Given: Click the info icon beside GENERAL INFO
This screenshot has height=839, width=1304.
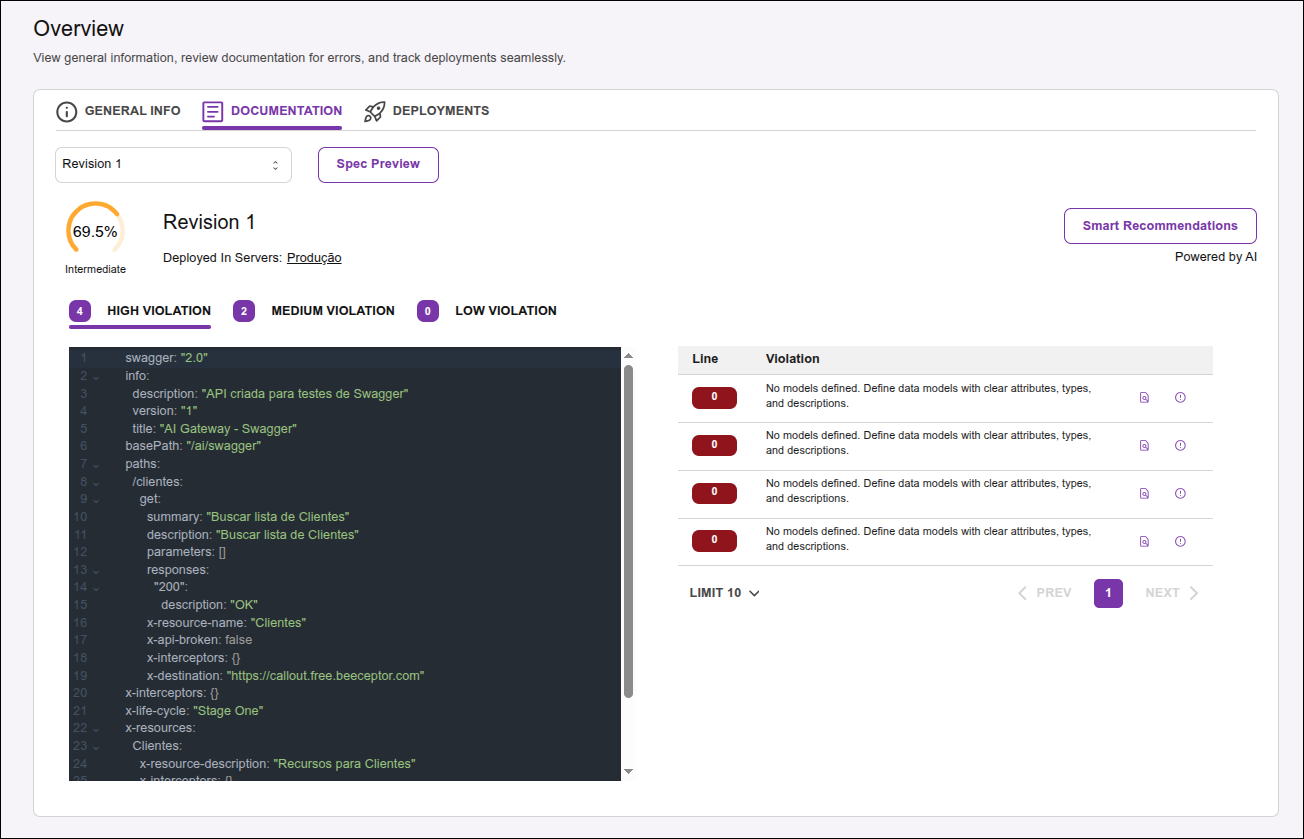Looking at the screenshot, I should pyautogui.click(x=66, y=111).
